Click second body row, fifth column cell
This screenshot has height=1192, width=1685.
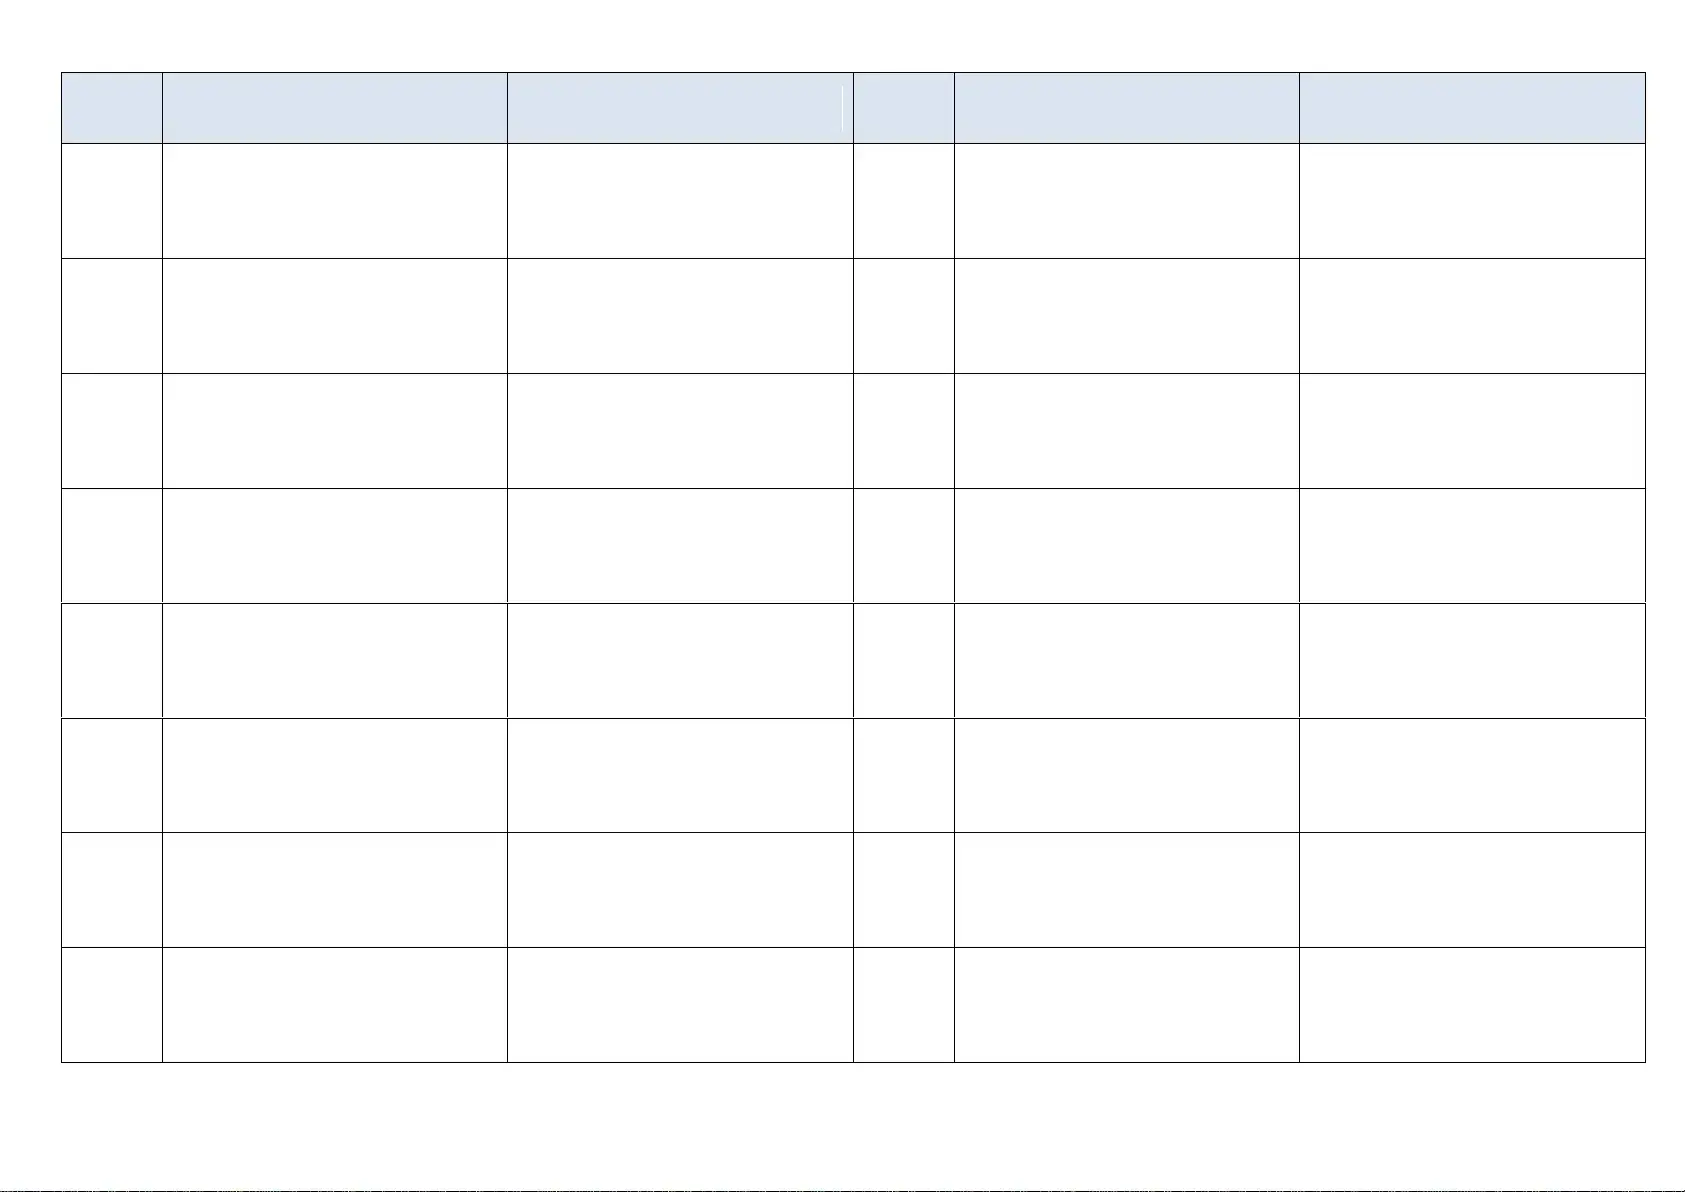point(1126,316)
